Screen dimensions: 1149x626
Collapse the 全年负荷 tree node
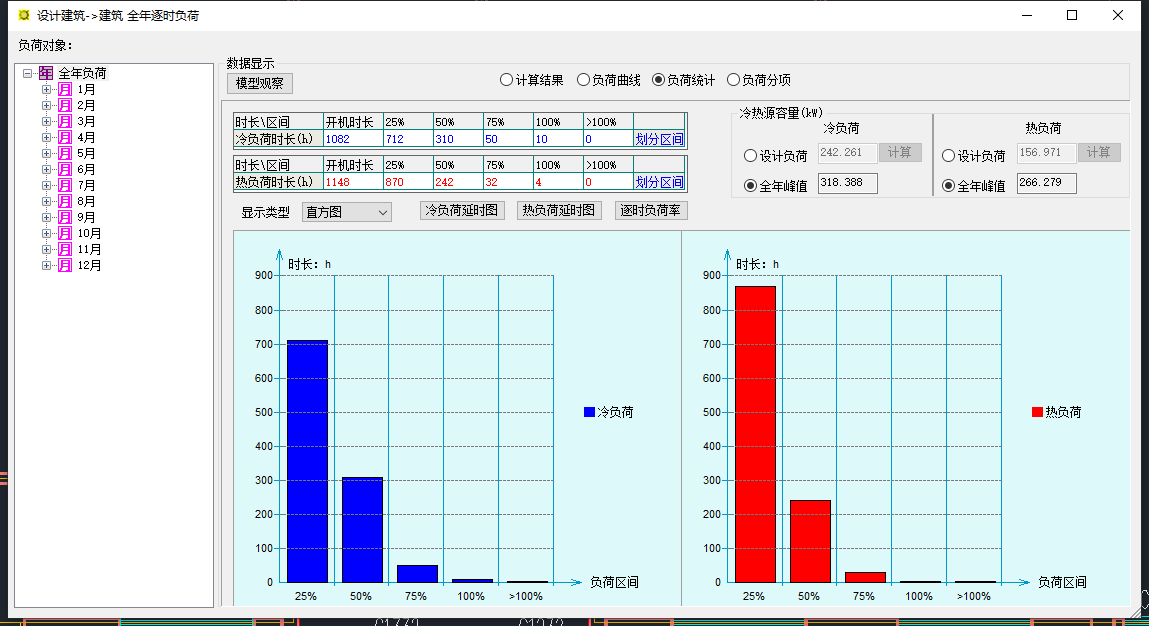coord(28,73)
